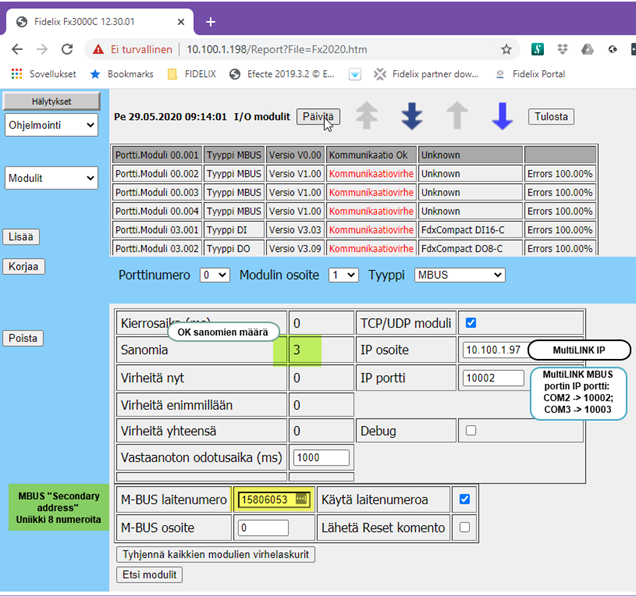
Task: Open the Sovellukset apps grid
Action: pos(17,74)
